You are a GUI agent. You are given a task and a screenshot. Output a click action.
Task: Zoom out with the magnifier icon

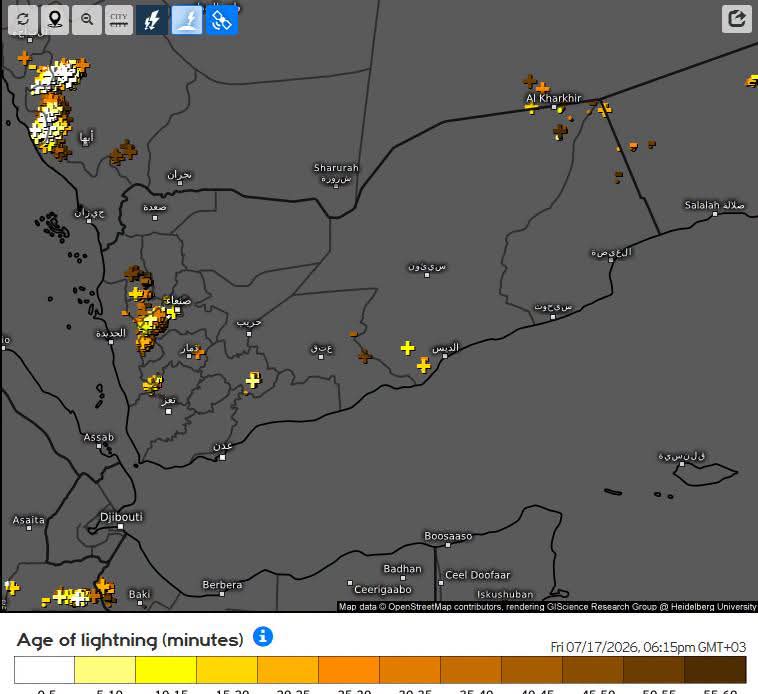(x=87, y=20)
